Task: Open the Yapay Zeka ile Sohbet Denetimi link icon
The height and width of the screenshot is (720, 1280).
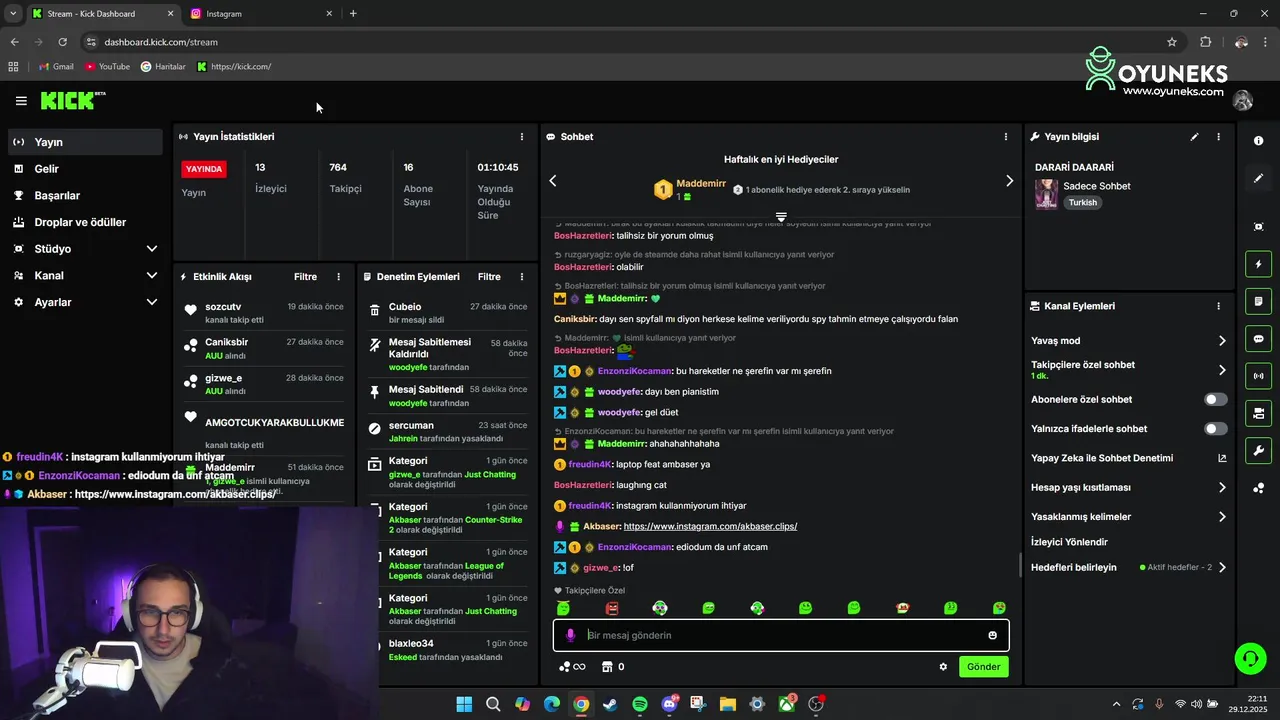Action: coord(1222,458)
